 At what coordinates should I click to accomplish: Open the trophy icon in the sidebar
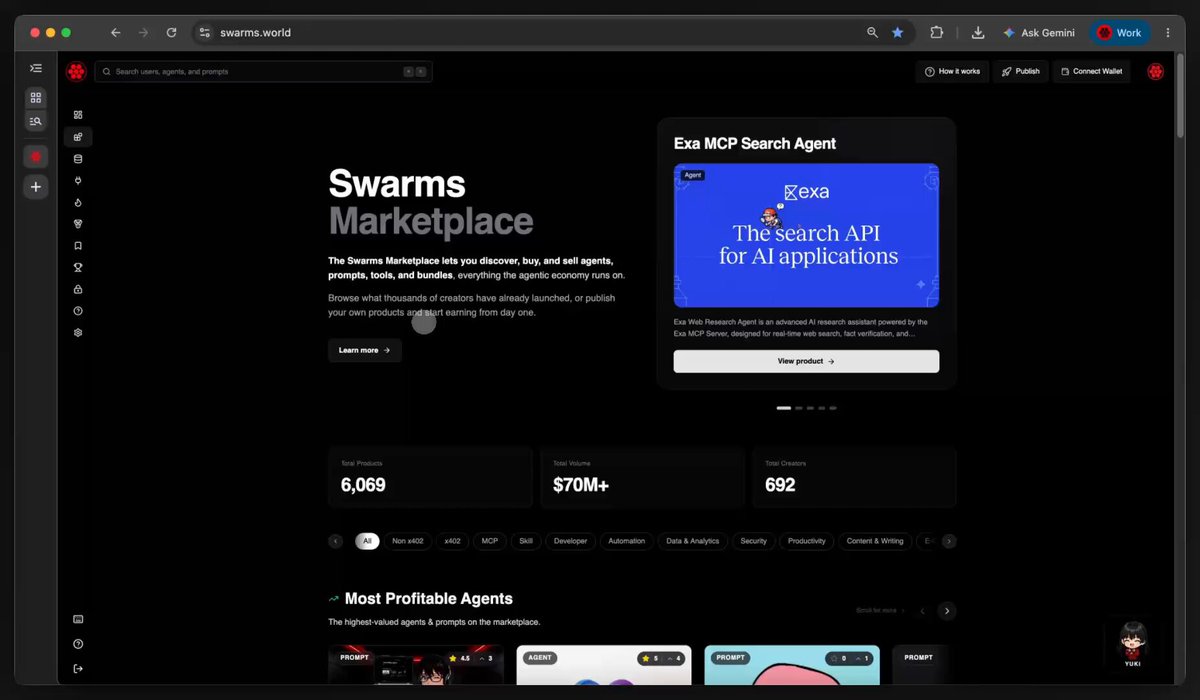pyautogui.click(x=78, y=267)
